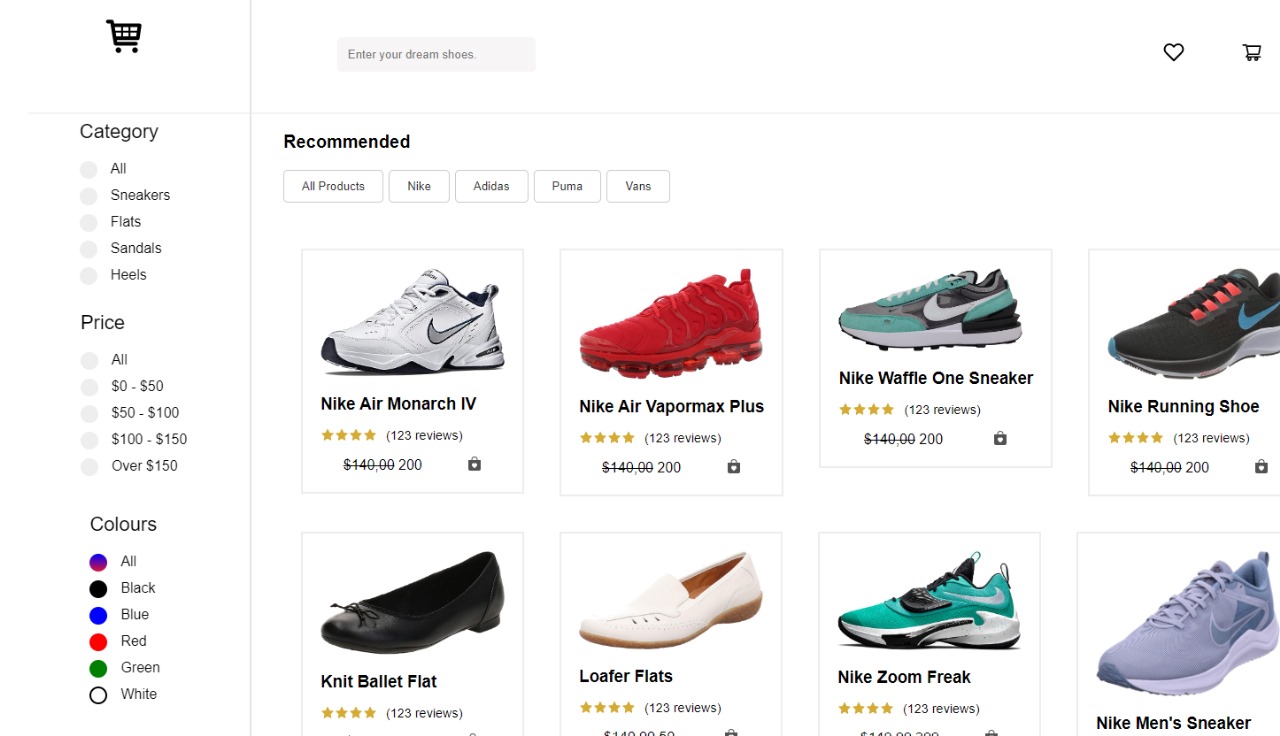Filter products by Puma
1280x736 pixels.
[x=567, y=186]
